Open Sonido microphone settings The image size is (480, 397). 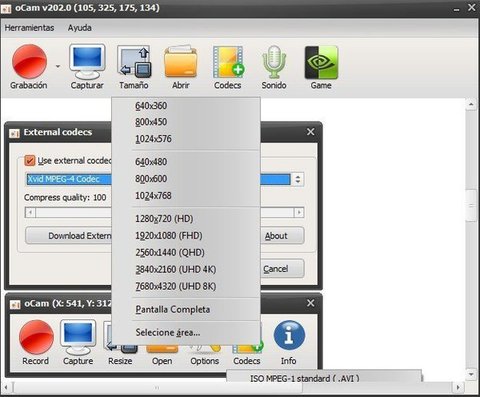(x=274, y=62)
